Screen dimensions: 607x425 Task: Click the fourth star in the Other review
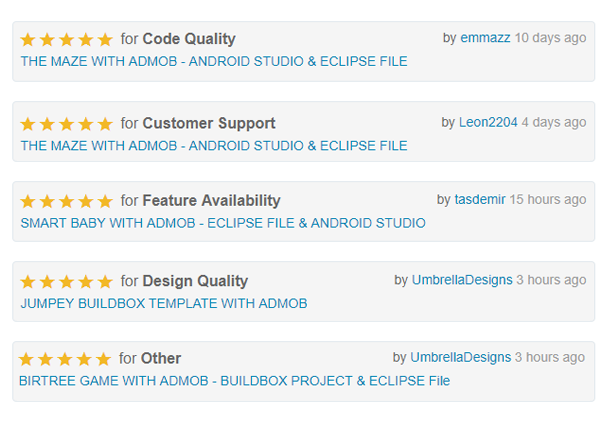tap(83, 359)
